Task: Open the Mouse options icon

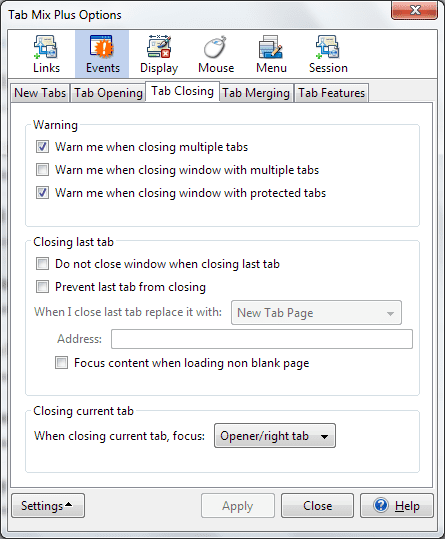Action: click(x=216, y=47)
